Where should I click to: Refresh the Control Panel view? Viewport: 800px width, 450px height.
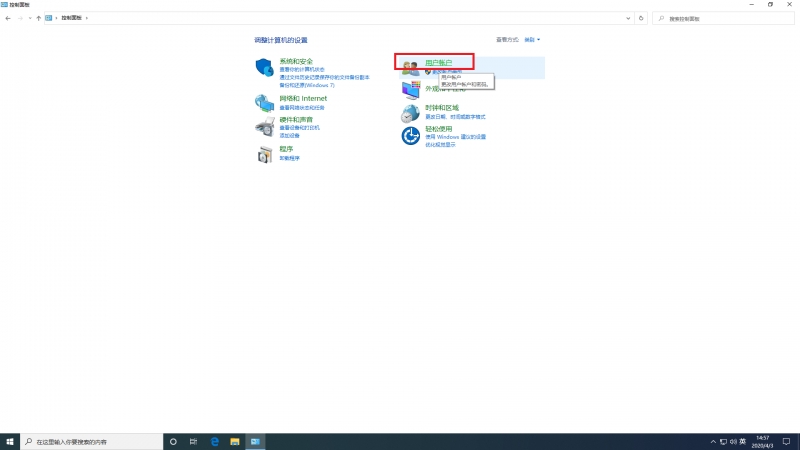(x=641, y=18)
